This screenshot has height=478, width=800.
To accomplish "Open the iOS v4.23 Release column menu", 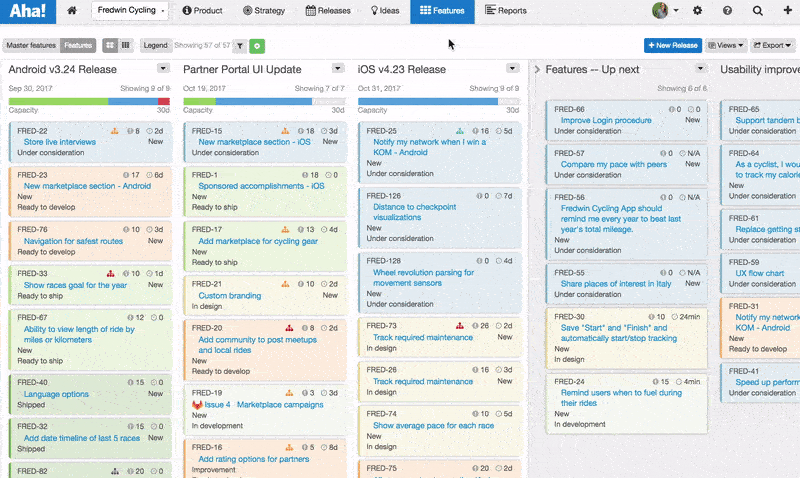I will pos(512,68).
